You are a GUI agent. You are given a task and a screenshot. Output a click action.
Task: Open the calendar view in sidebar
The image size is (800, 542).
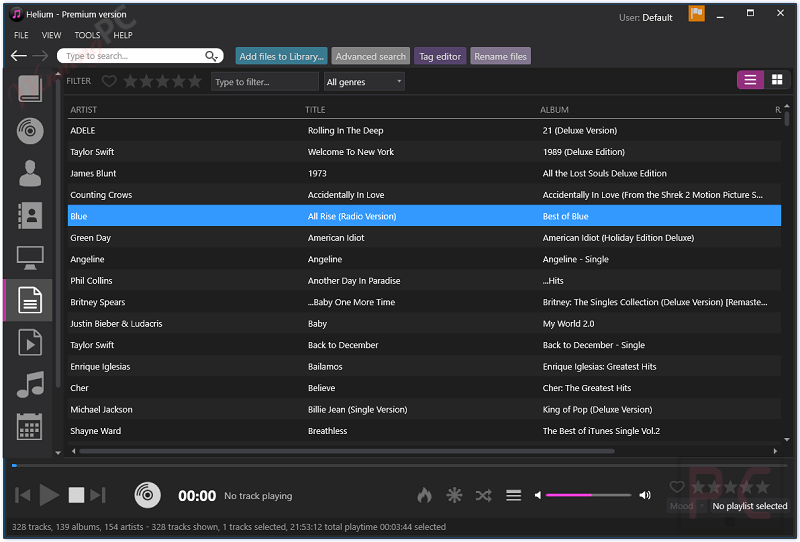[30, 427]
